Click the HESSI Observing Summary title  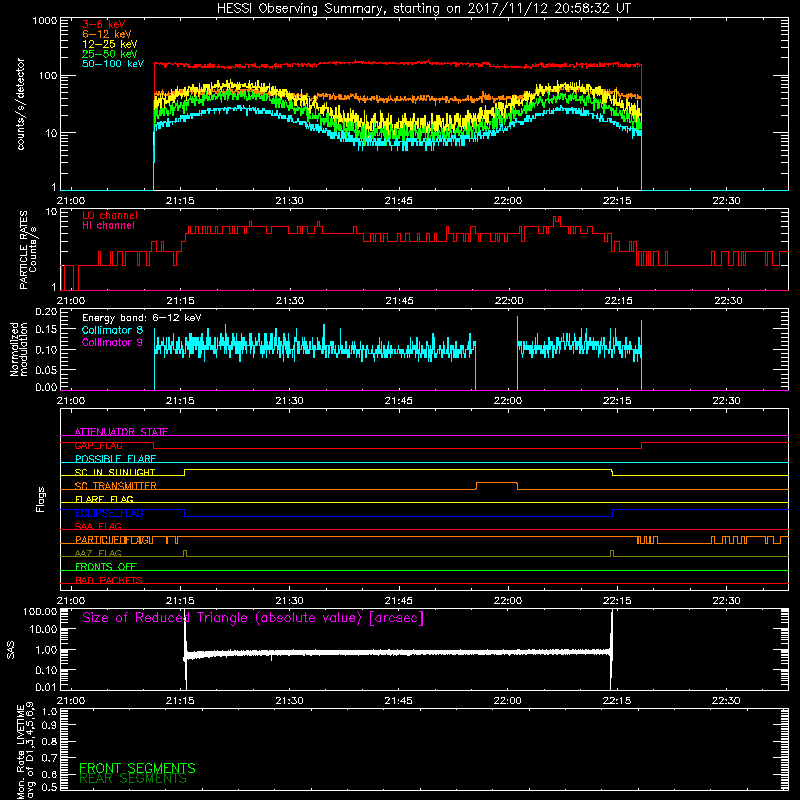point(423,9)
